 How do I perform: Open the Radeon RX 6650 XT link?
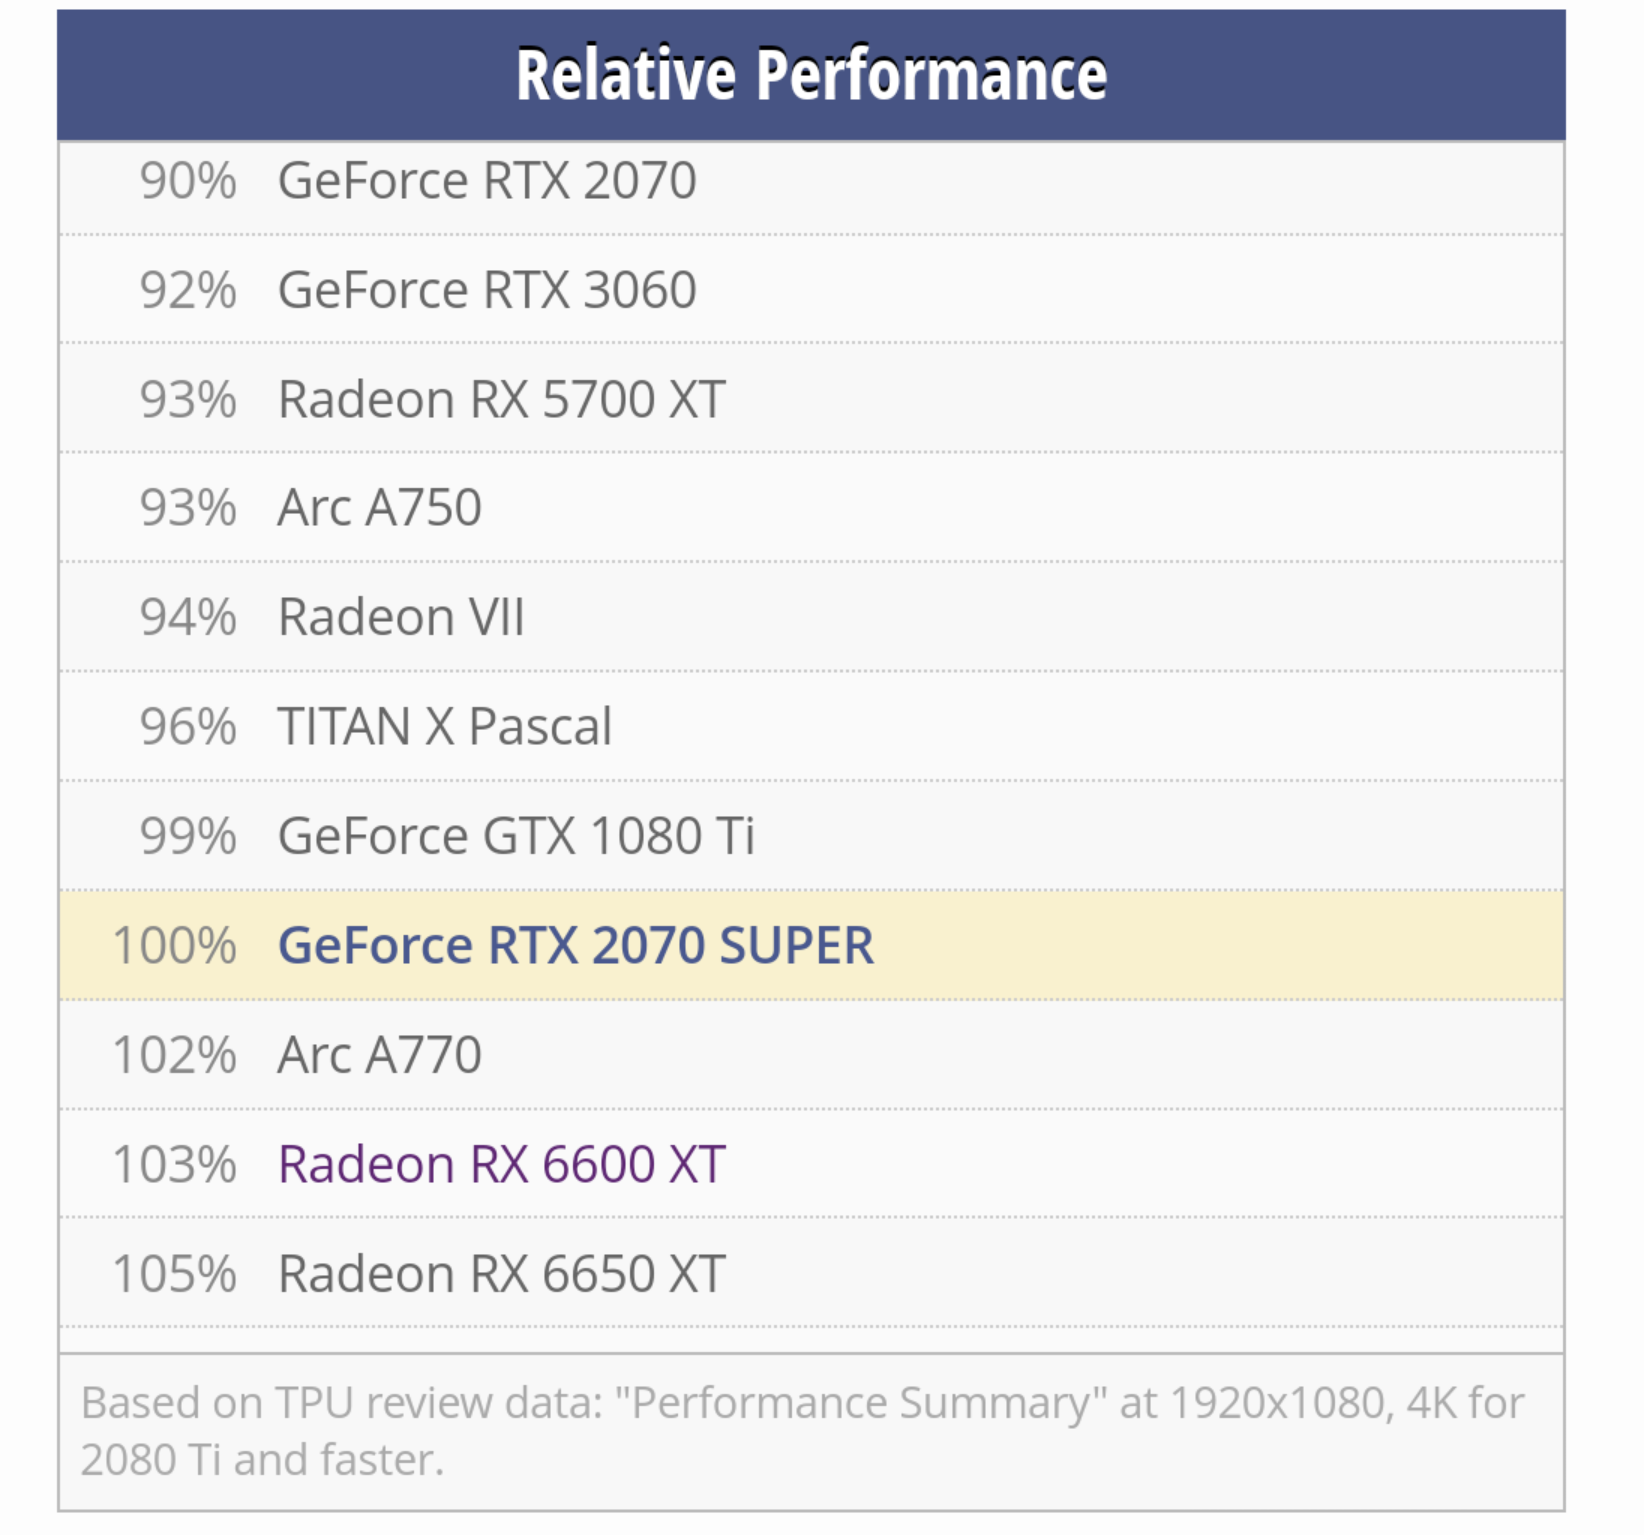[502, 1273]
